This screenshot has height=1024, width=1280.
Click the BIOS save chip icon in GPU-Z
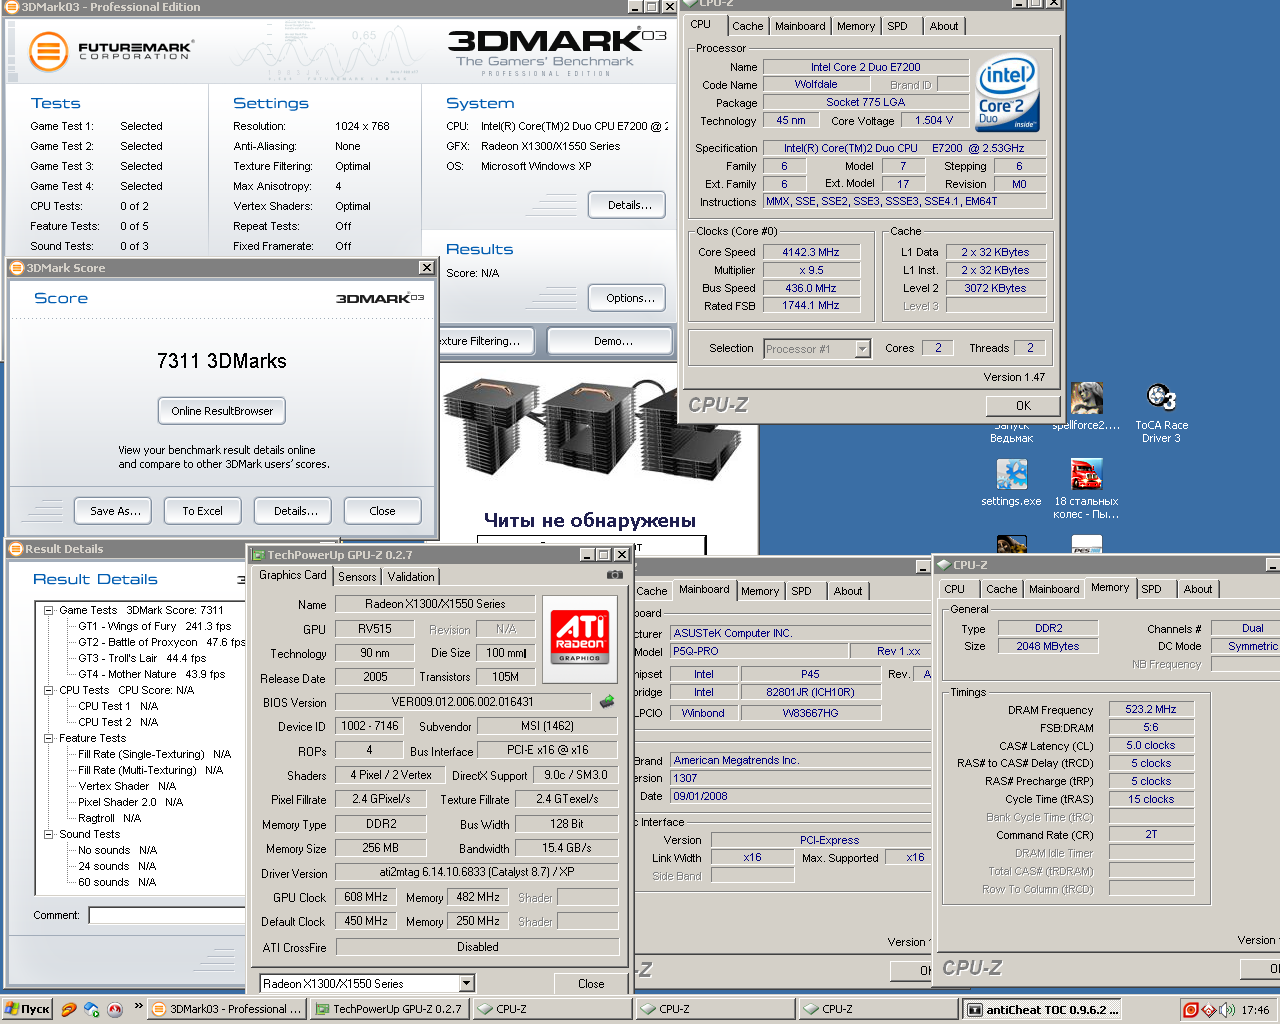coord(607,702)
